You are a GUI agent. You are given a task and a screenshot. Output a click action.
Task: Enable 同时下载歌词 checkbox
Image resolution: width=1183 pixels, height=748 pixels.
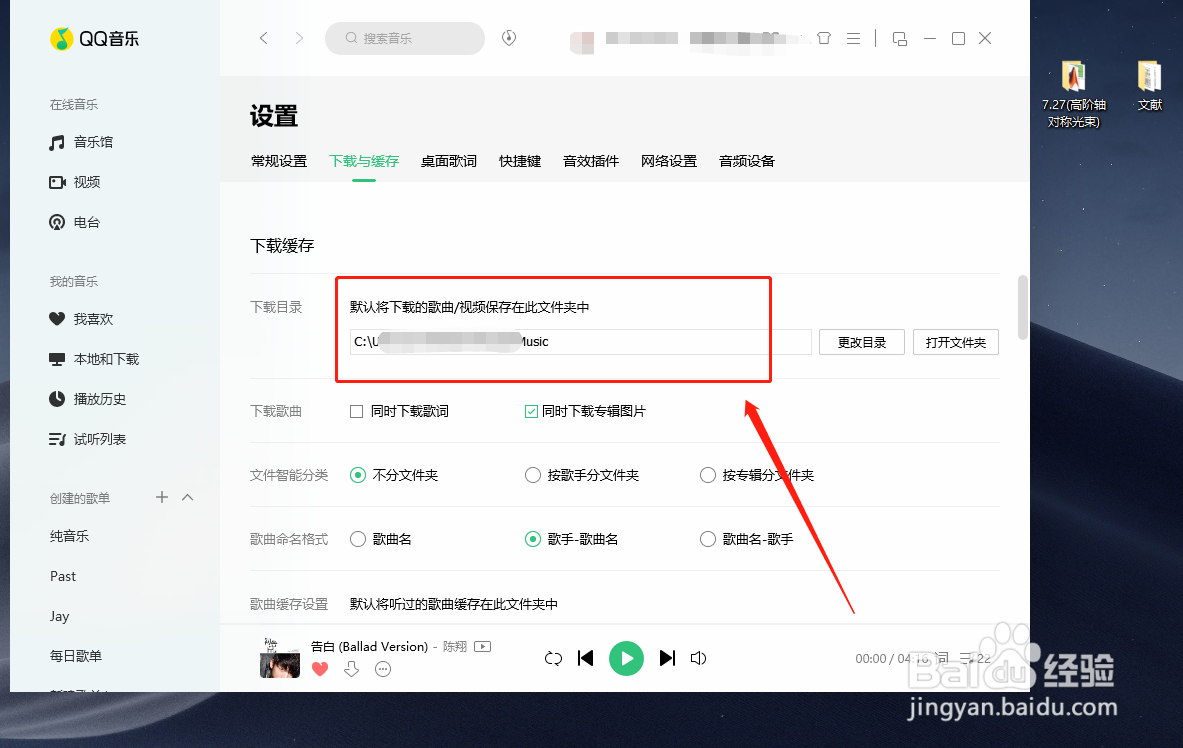(x=357, y=411)
